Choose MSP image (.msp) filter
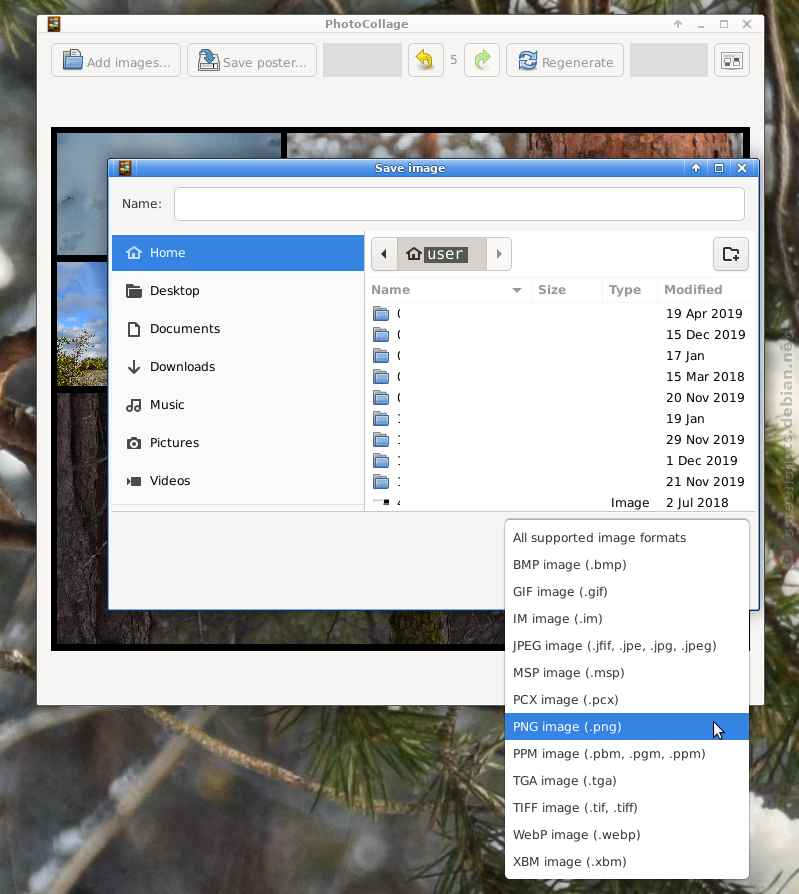 point(627,673)
